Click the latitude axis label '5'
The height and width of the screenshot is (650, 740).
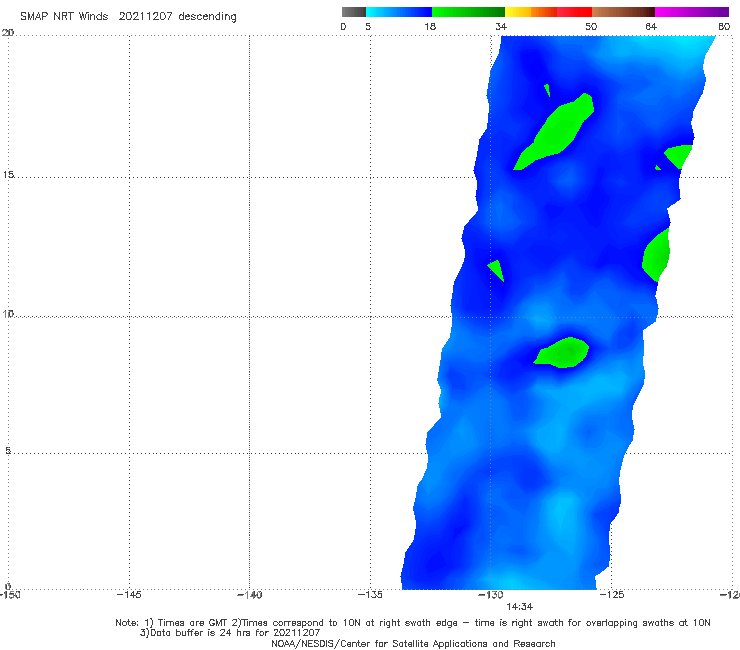(8, 450)
